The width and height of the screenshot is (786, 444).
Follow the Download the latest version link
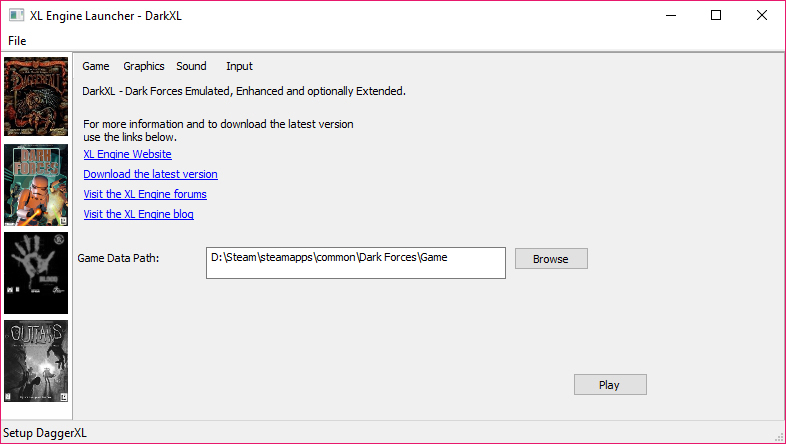pos(150,174)
